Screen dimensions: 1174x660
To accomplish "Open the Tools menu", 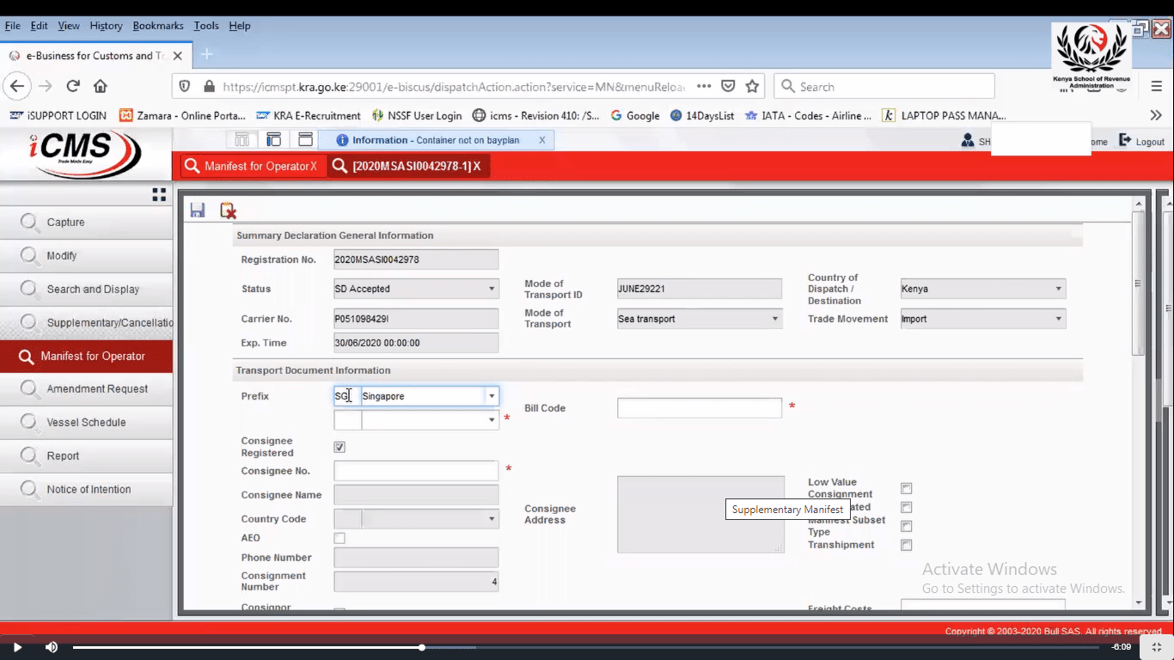I will coord(206,25).
